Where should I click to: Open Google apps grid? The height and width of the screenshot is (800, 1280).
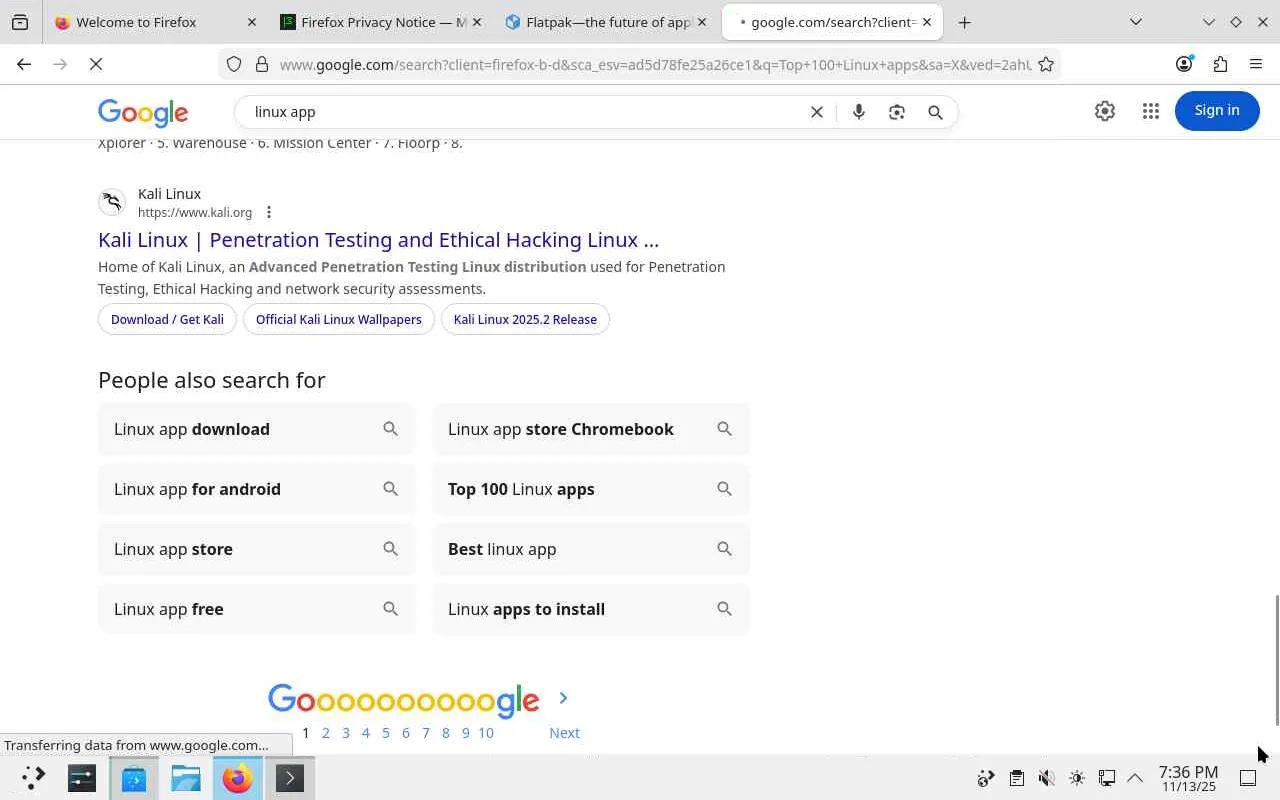pos(1150,111)
